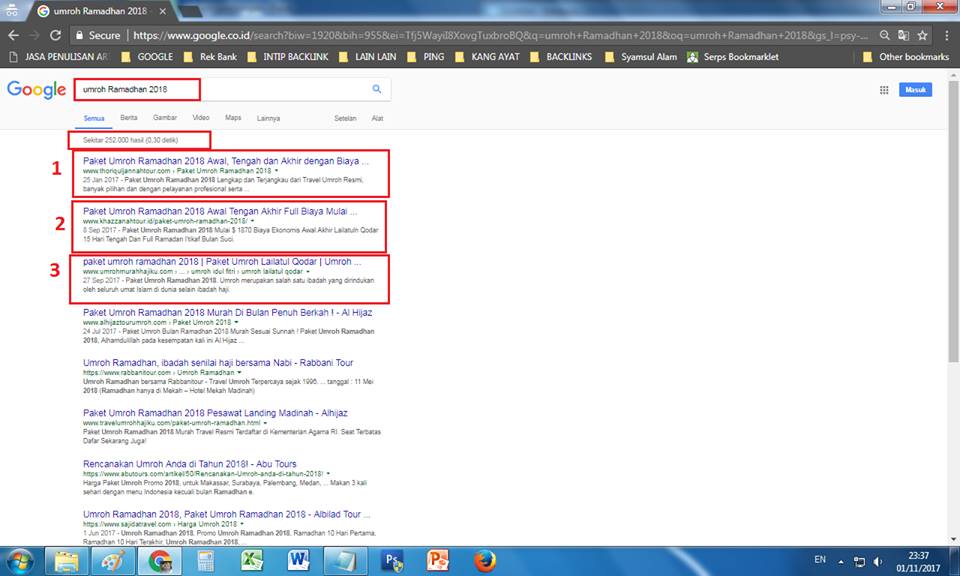
Task: Open PowerPoint from the taskbar
Action: [x=438, y=561]
